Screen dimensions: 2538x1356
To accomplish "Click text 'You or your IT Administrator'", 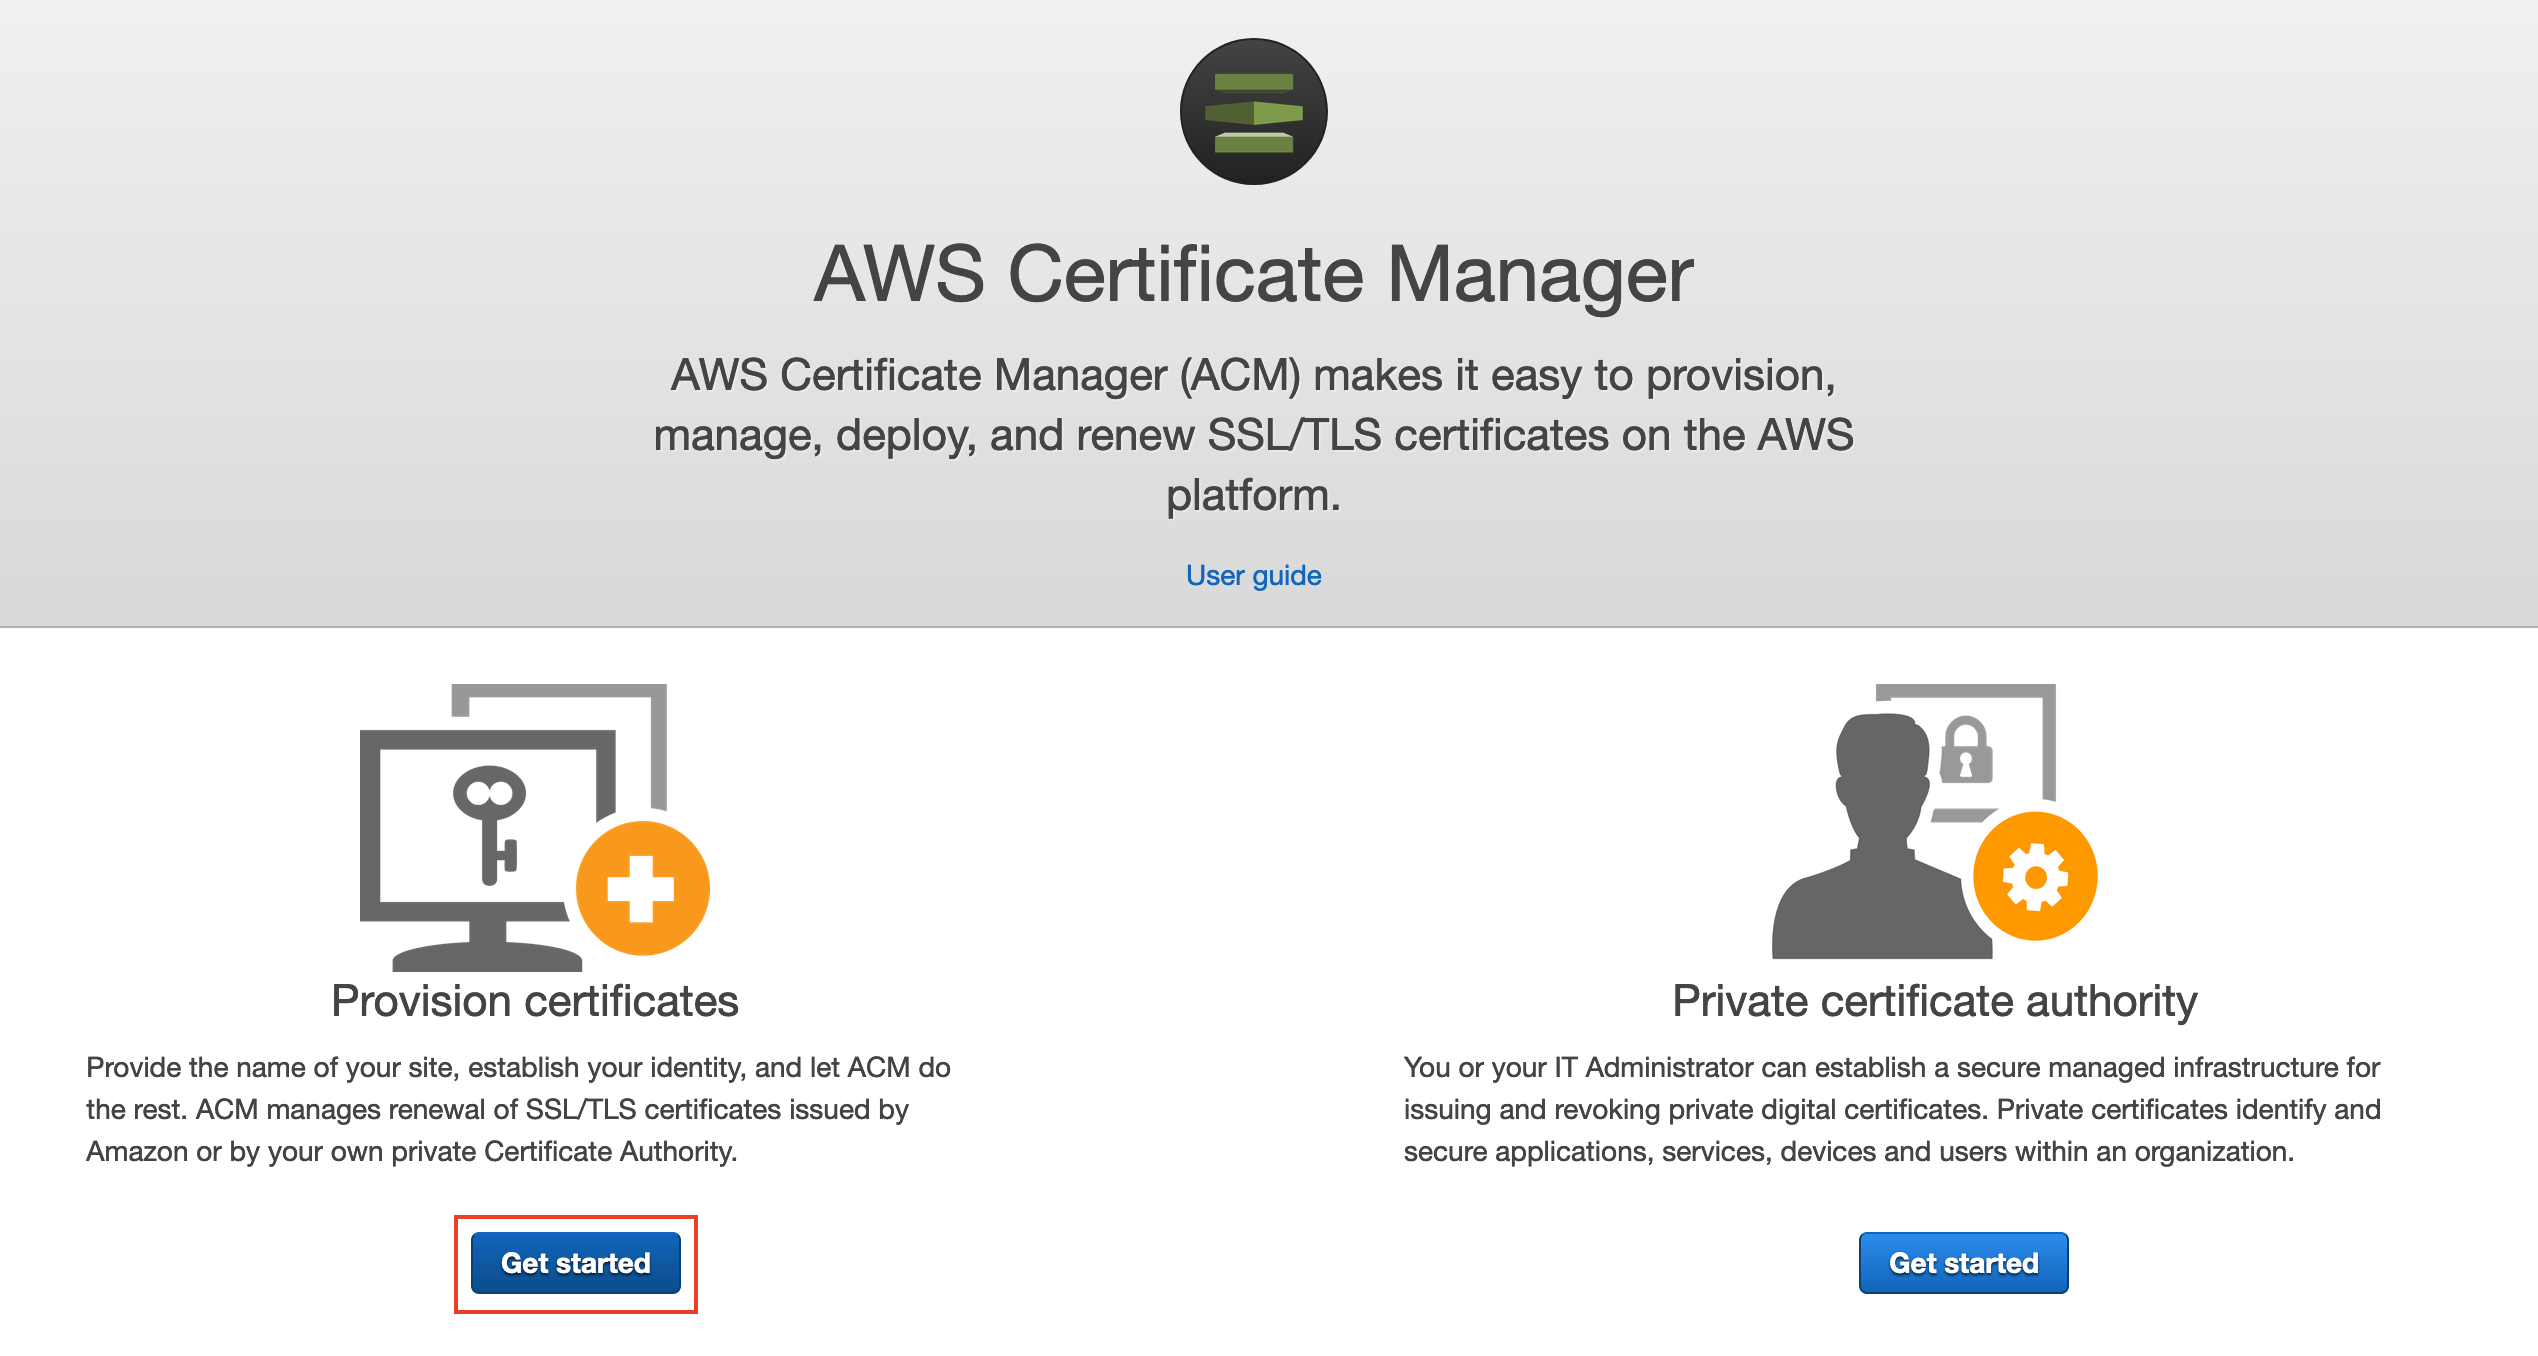I will (x=1578, y=1067).
